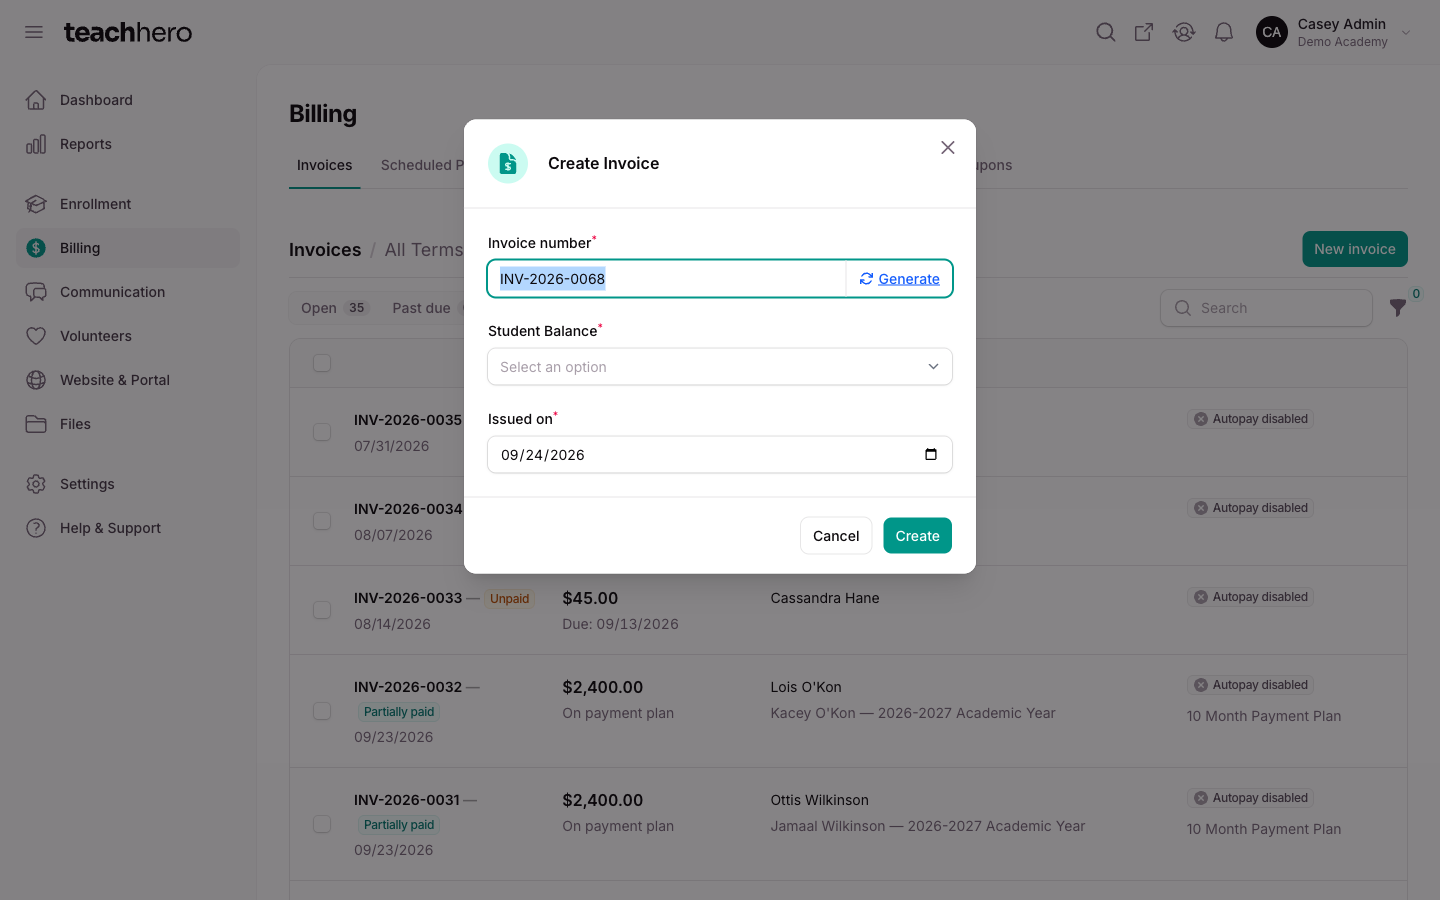
Task: Click the Generate invoice number link
Action: click(x=900, y=279)
